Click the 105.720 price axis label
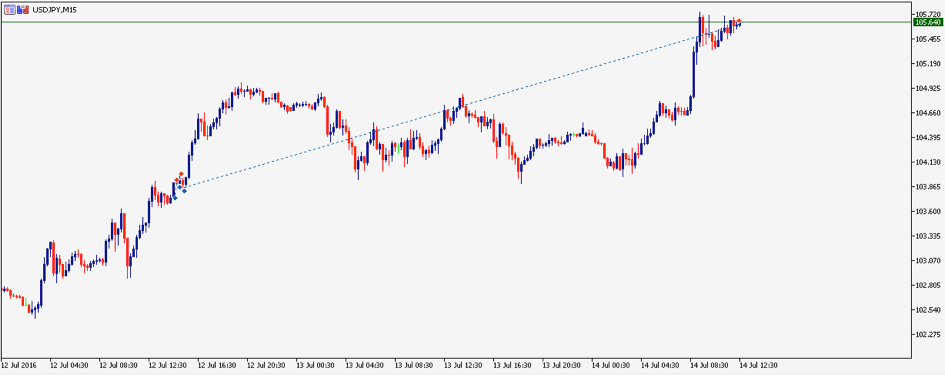Image resolution: width=945 pixels, height=375 pixels. (x=928, y=14)
